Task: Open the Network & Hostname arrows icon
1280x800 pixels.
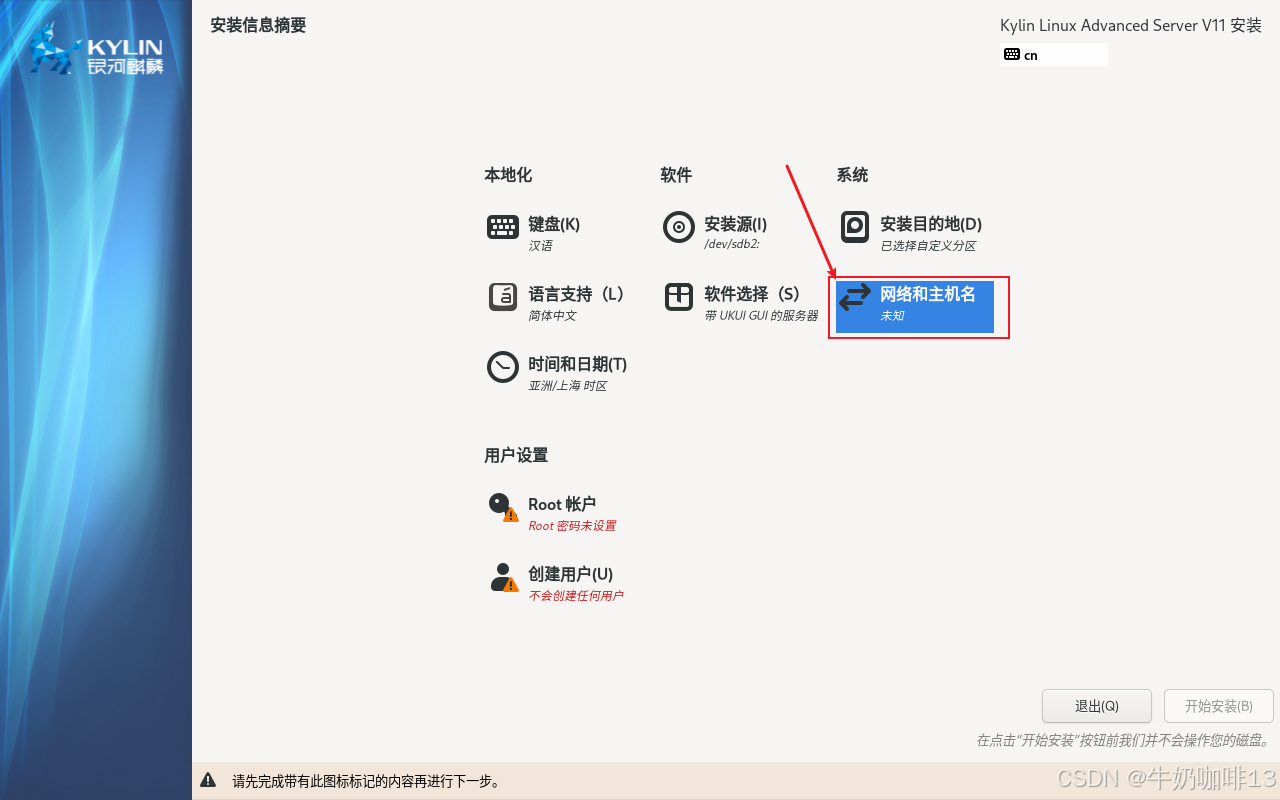Action: [855, 297]
